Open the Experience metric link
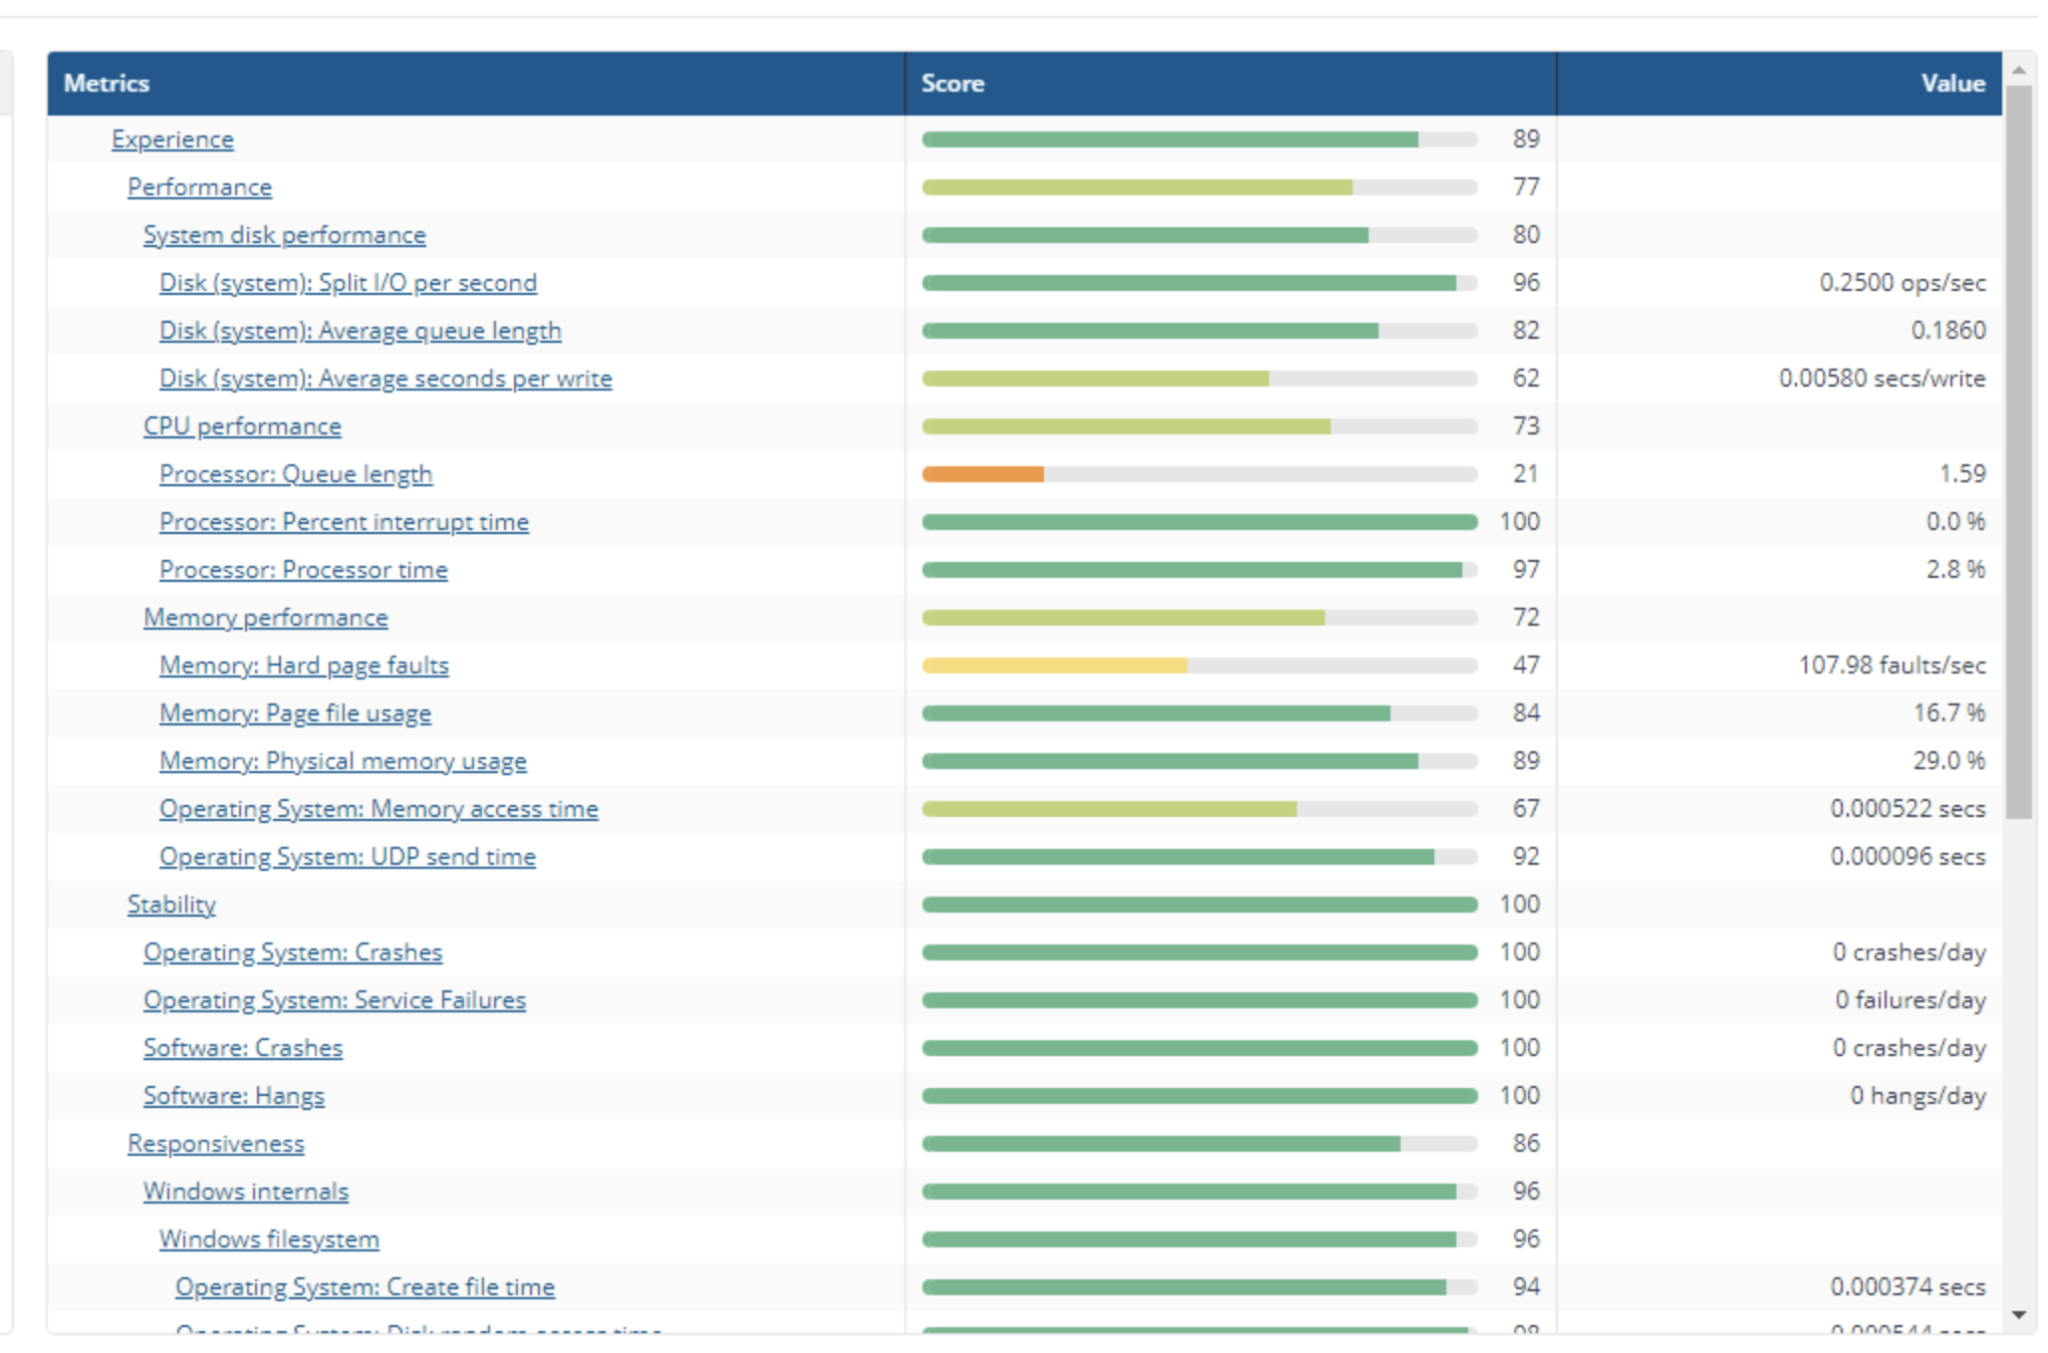Image resolution: width=2048 pixels, height=1353 pixels. (x=172, y=139)
